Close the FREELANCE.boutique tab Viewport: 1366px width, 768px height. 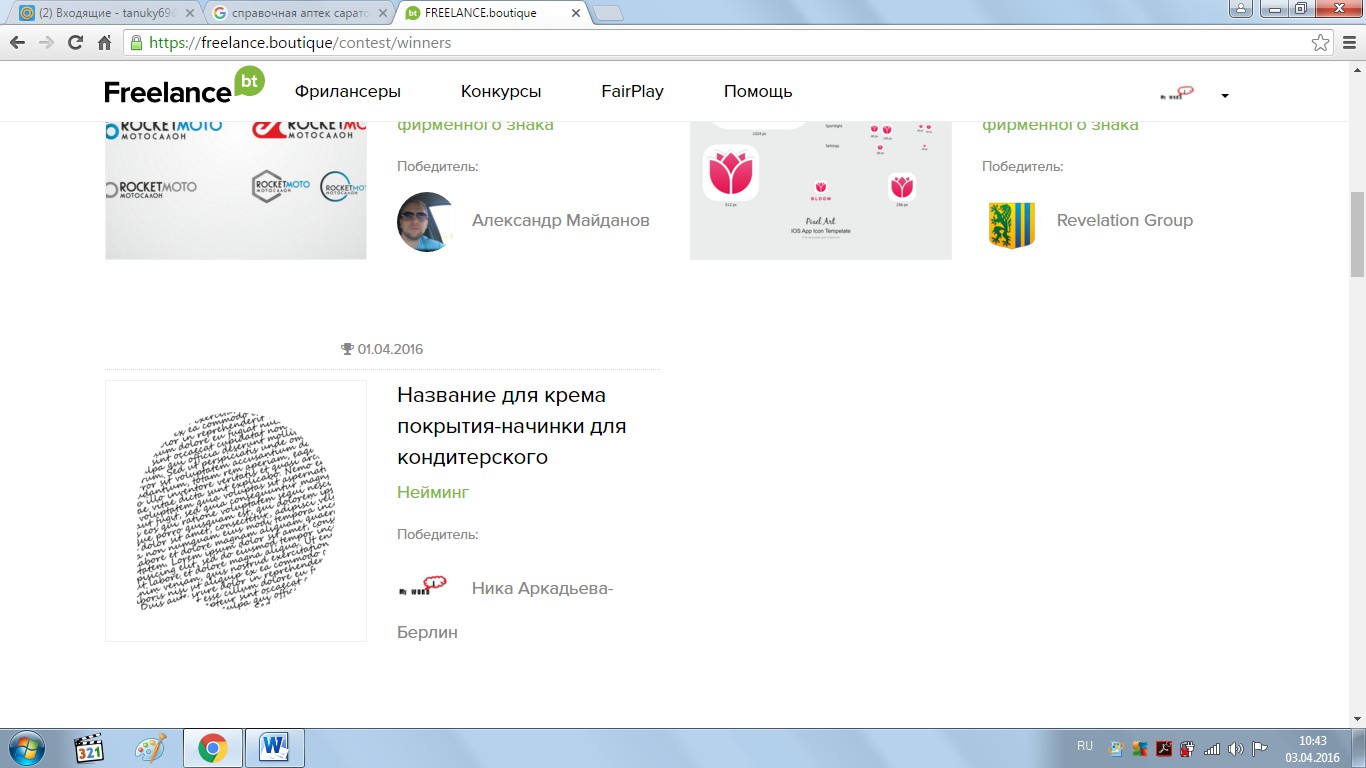pyautogui.click(x=575, y=13)
